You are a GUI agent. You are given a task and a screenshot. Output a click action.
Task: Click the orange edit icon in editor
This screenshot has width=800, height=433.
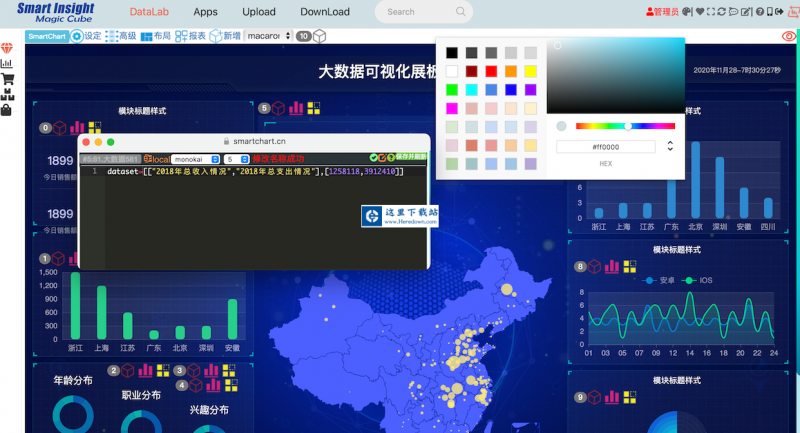(382, 158)
